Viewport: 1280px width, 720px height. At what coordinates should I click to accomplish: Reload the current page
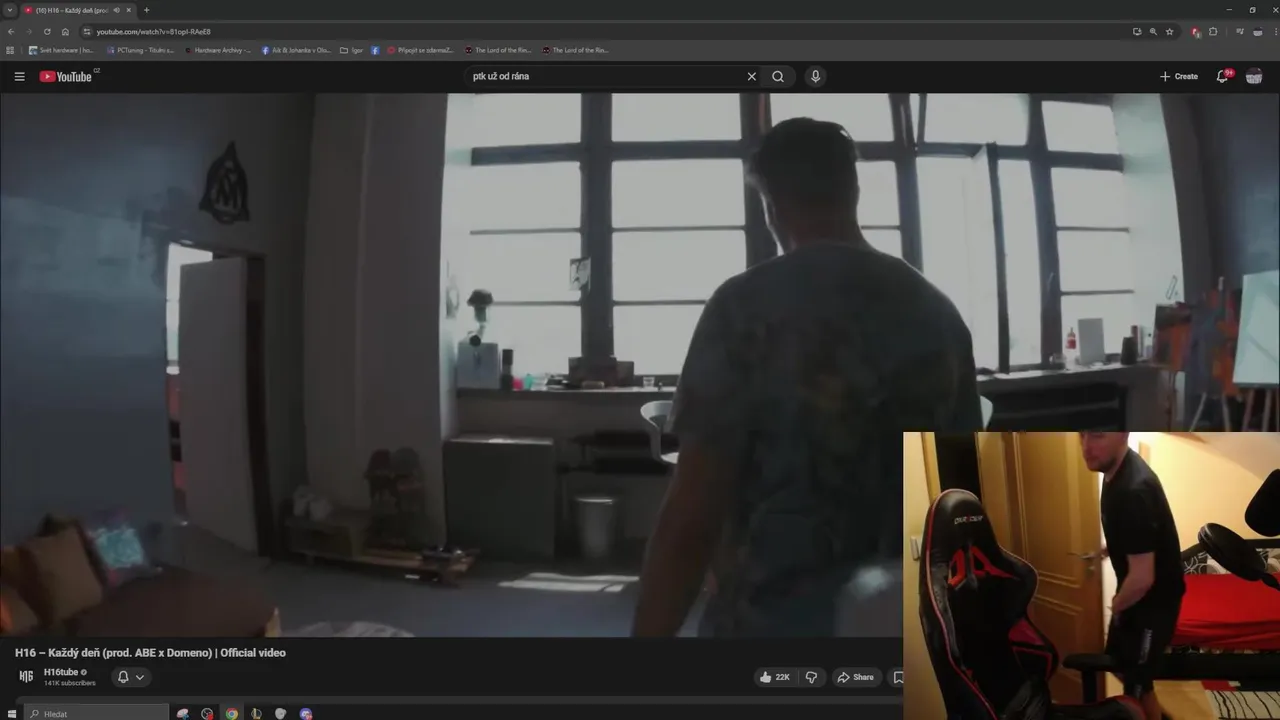click(x=47, y=31)
